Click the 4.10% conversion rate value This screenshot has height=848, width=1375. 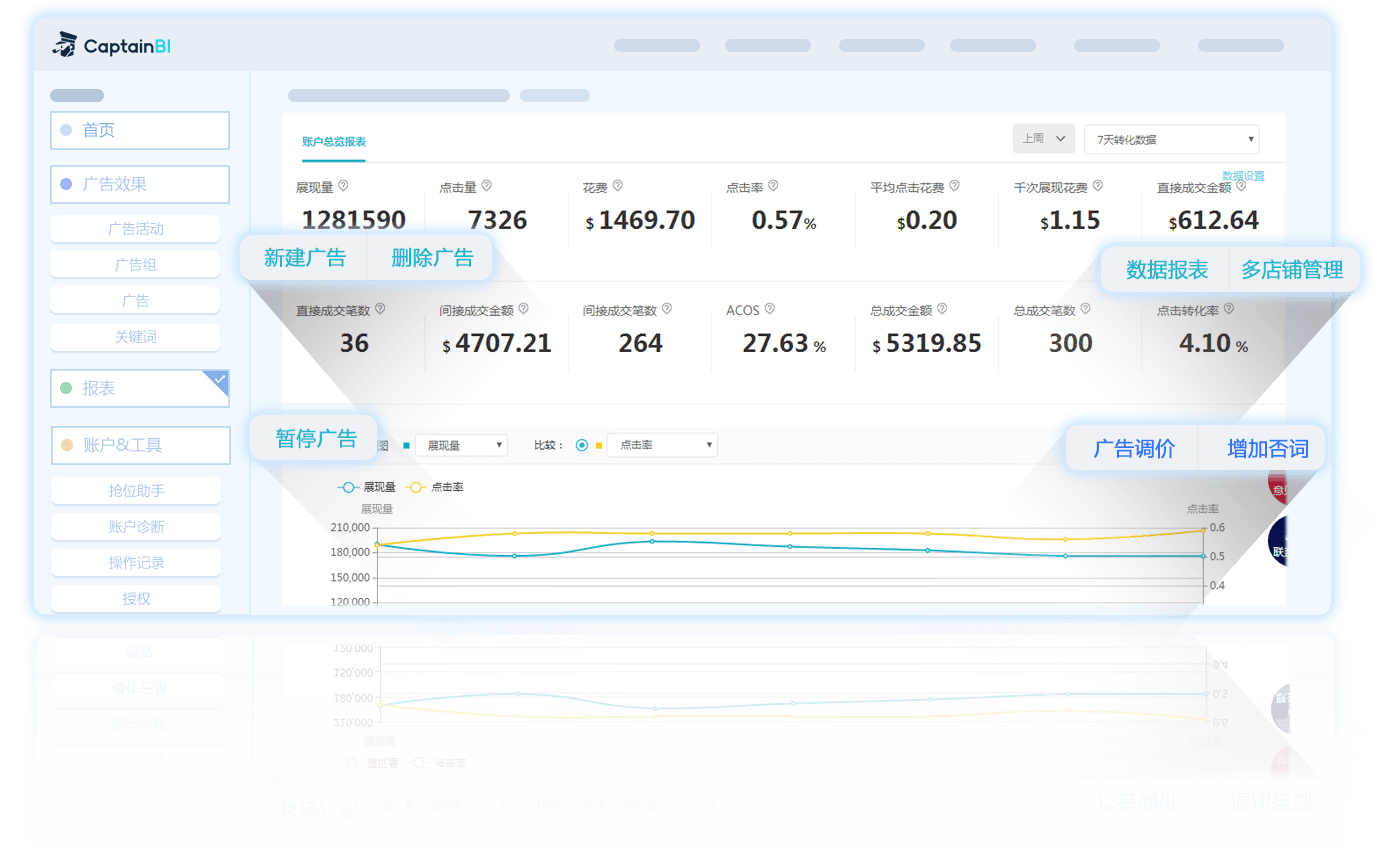pyautogui.click(x=1213, y=344)
